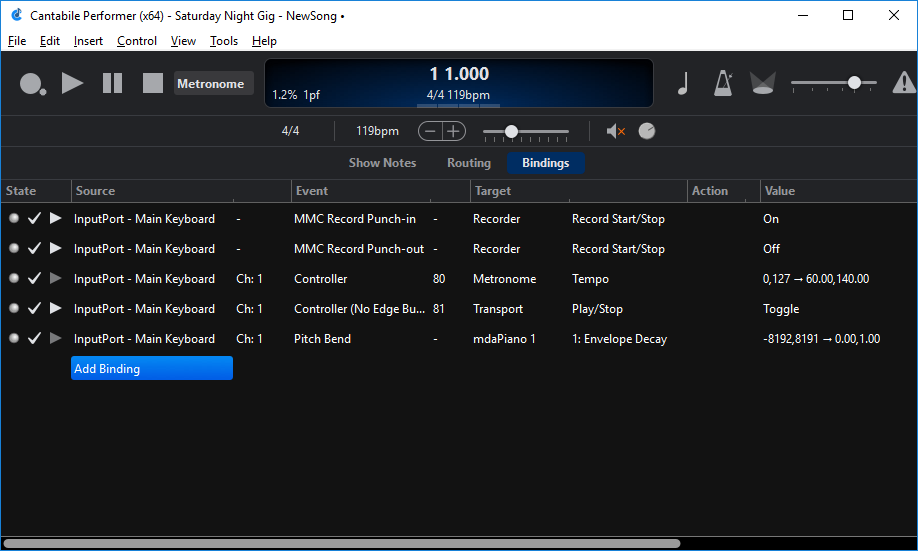Increase tempo with the plus button
This screenshot has height=551, width=918.
tap(454, 131)
